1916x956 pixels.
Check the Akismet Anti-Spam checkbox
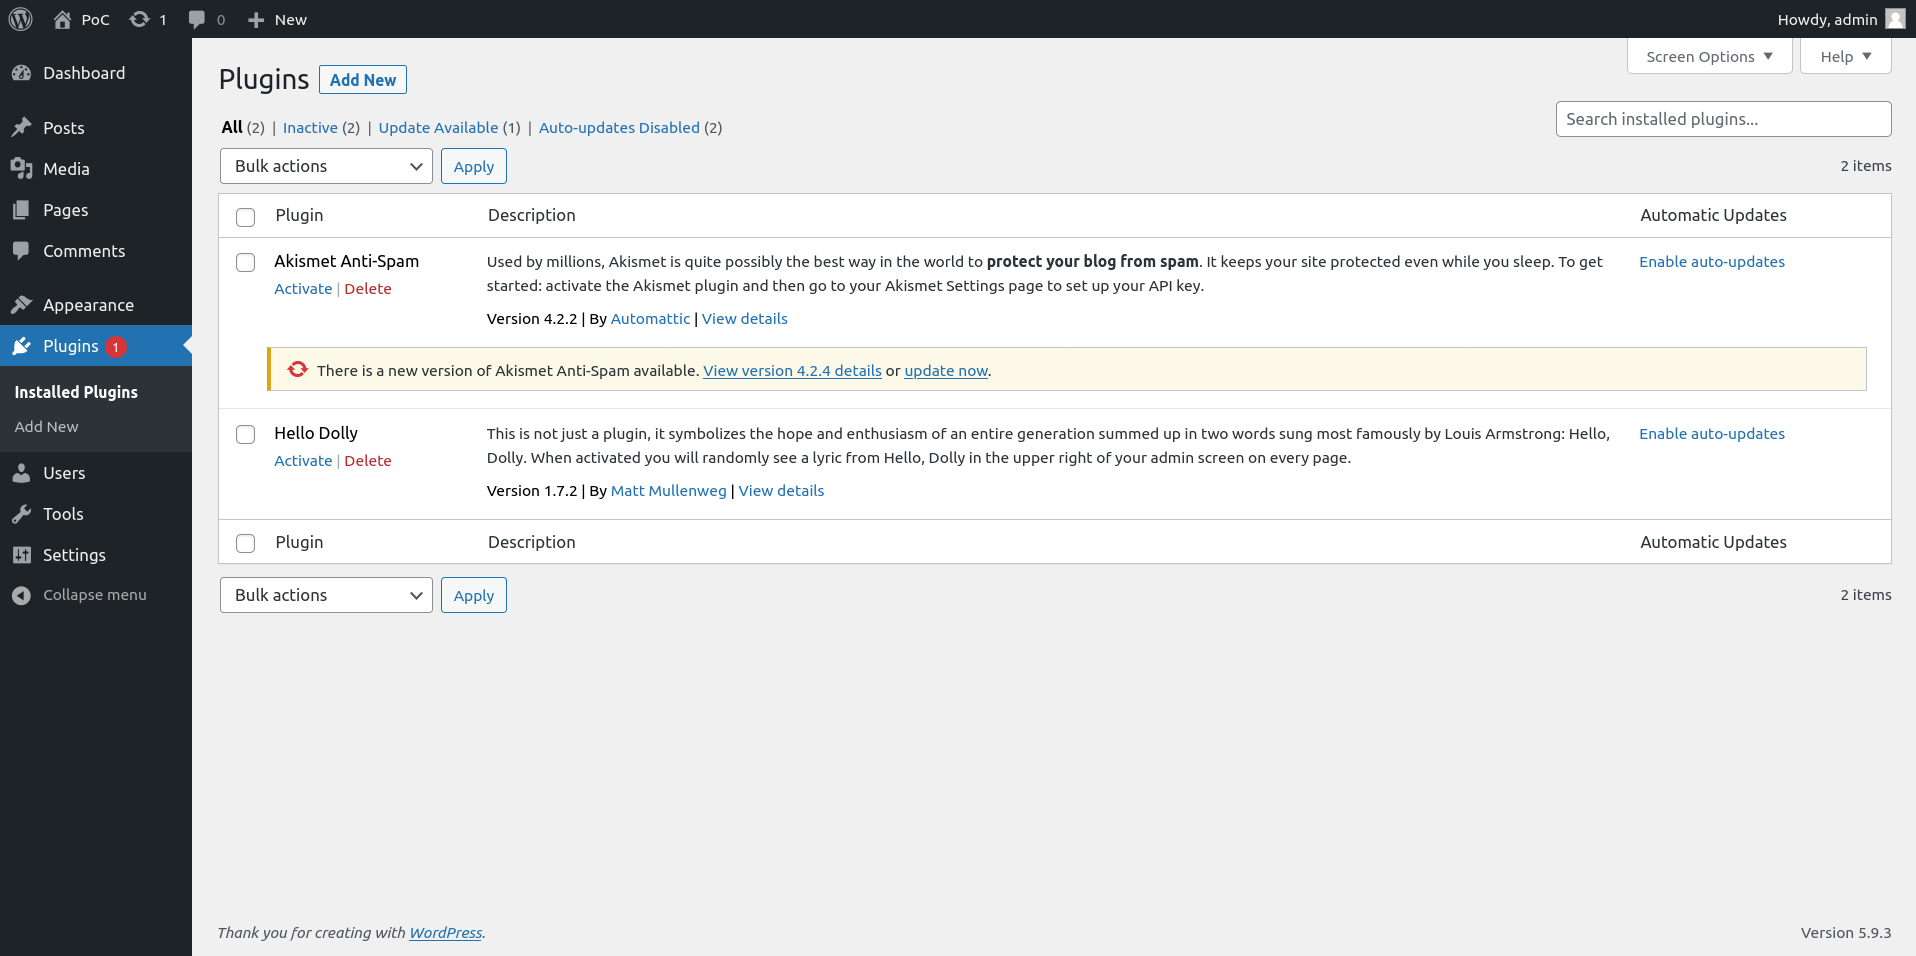coord(245,262)
